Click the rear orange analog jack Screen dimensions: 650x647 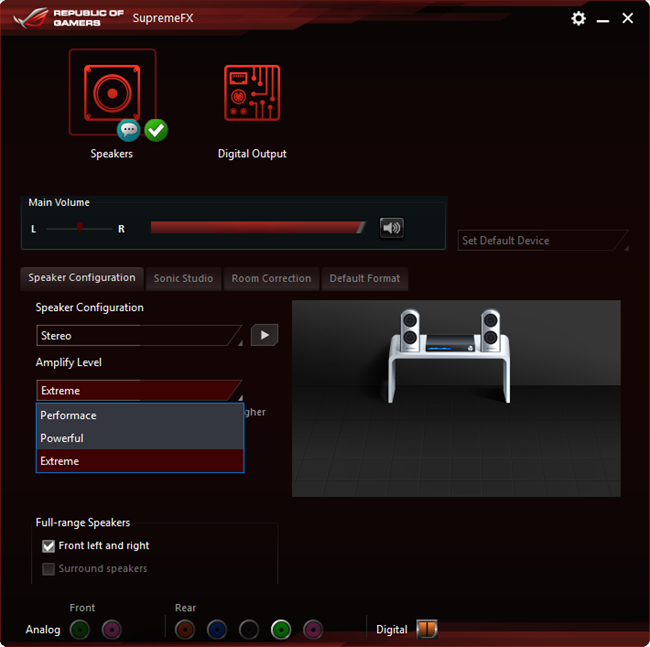pos(185,630)
